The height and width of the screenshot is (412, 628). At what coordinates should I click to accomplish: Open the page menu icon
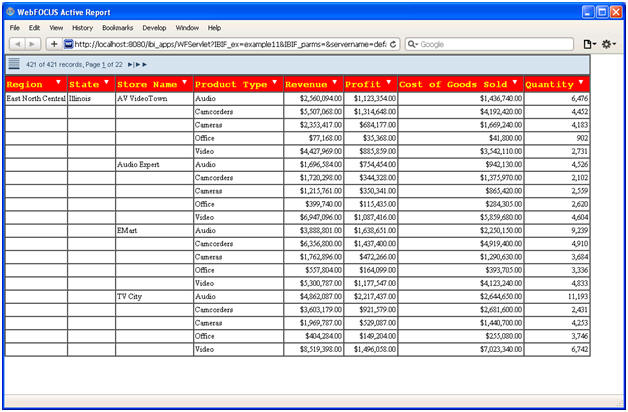[x=589, y=44]
